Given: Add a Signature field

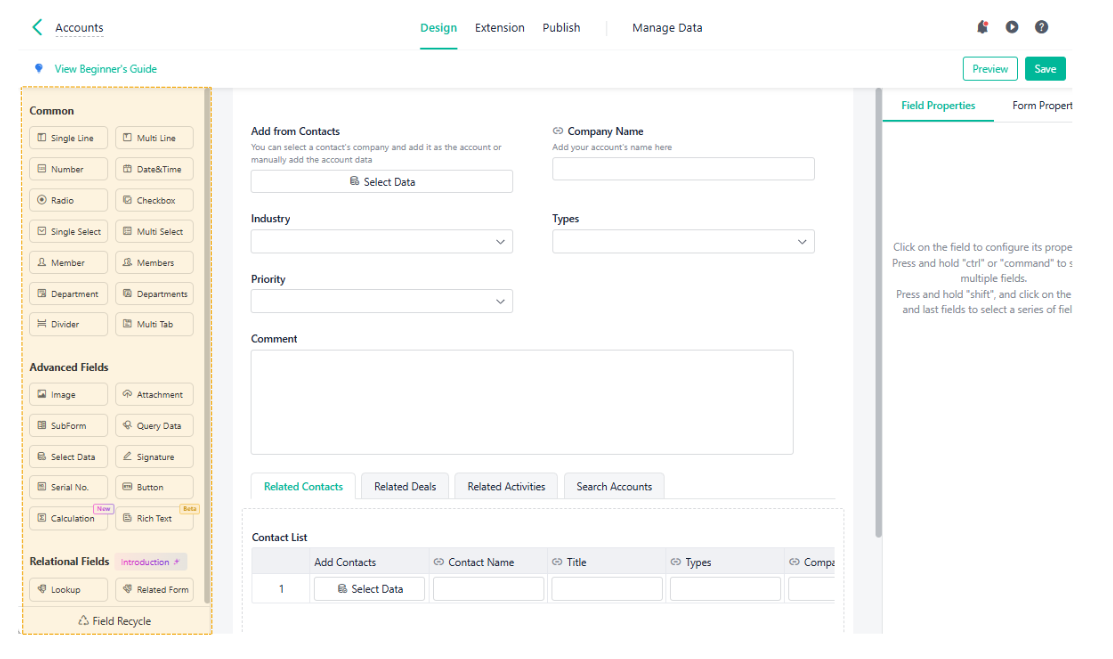Looking at the screenshot, I should pyautogui.click(x=154, y=457).
